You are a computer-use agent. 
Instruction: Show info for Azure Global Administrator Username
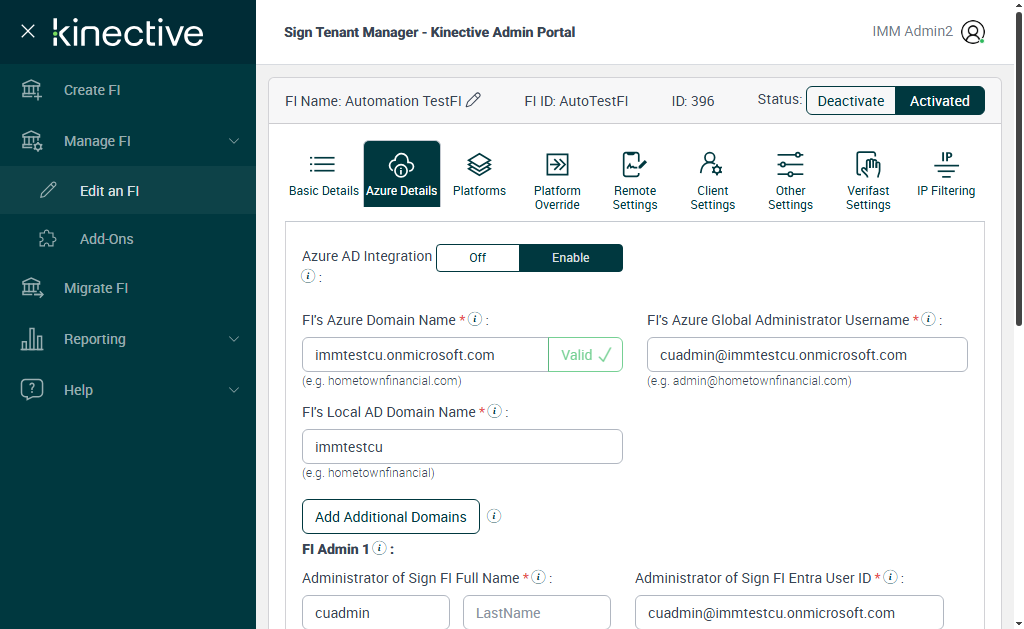click(928, 319)
